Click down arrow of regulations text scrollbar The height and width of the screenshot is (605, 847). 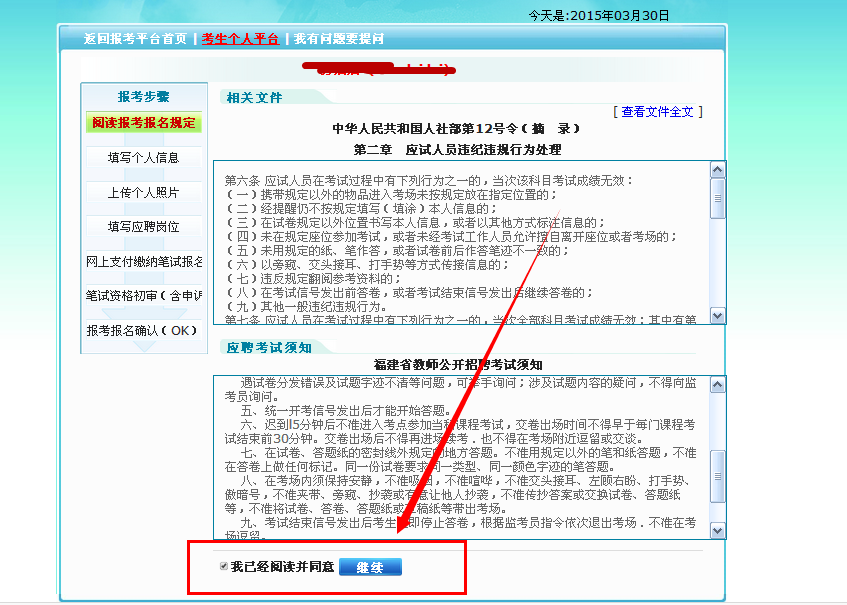point(718,315)
